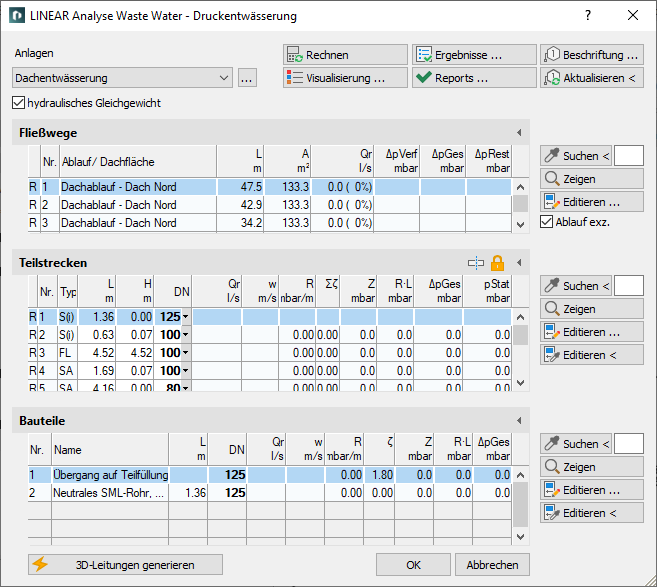Open the Reports dialog

pos(474,78)
